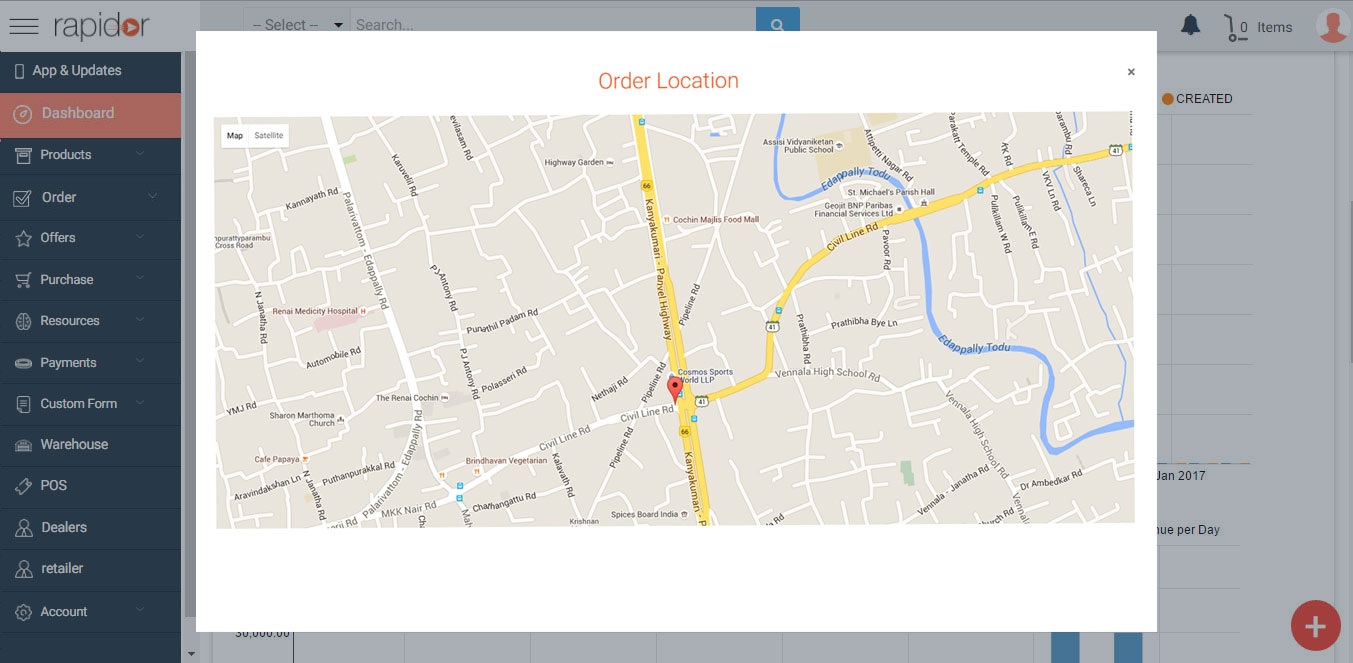Click the App & Updates phone icon
The height and width of the screenshot is (663, 1353).
point(20,71)
